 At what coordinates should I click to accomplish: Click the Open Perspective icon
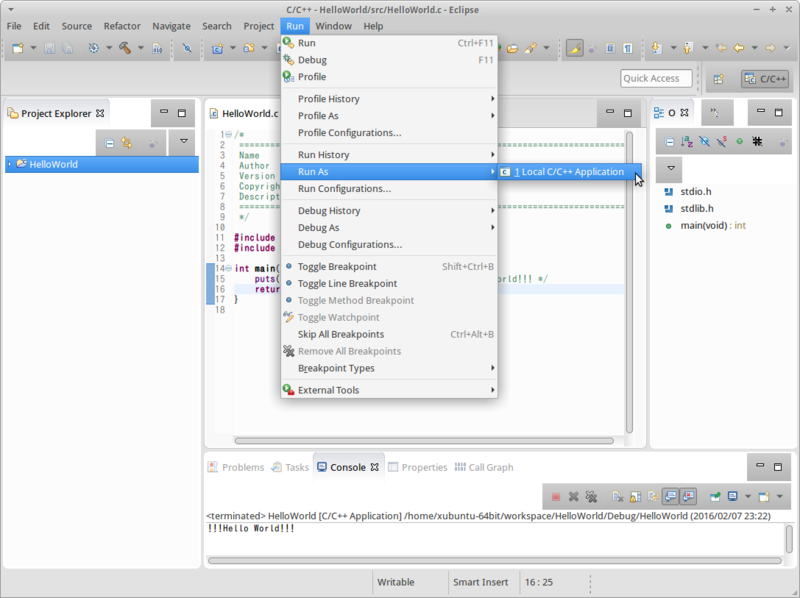719,79
